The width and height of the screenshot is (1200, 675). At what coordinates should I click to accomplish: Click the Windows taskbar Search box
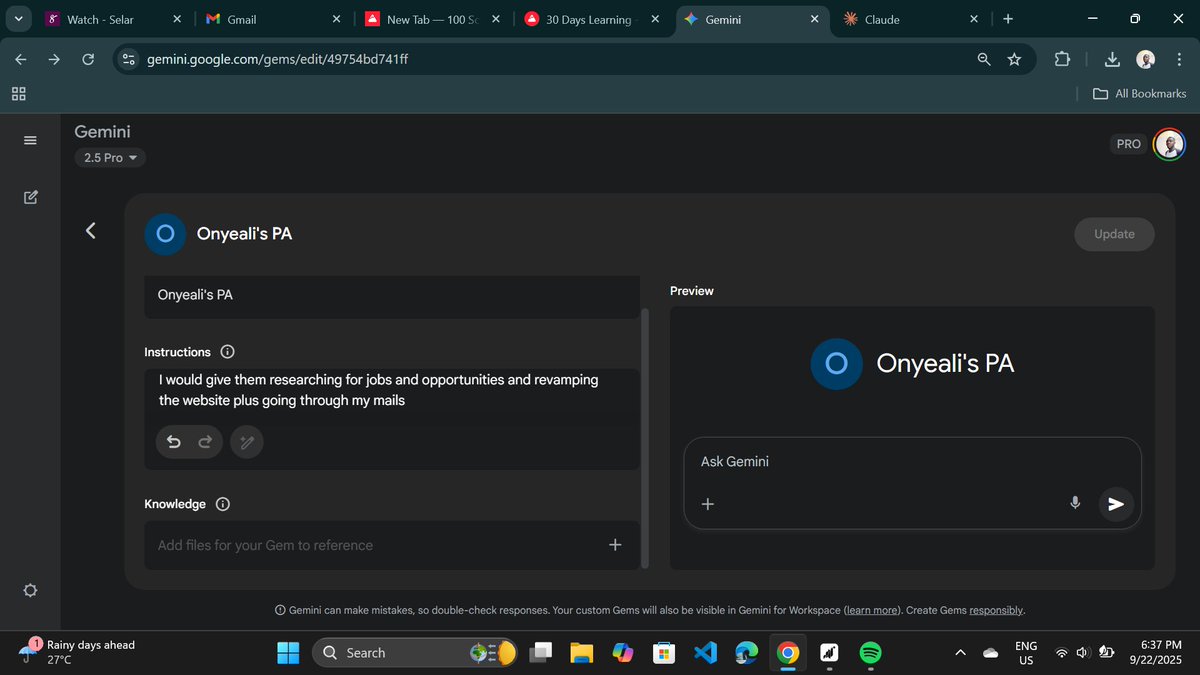(x=415, y=653)
